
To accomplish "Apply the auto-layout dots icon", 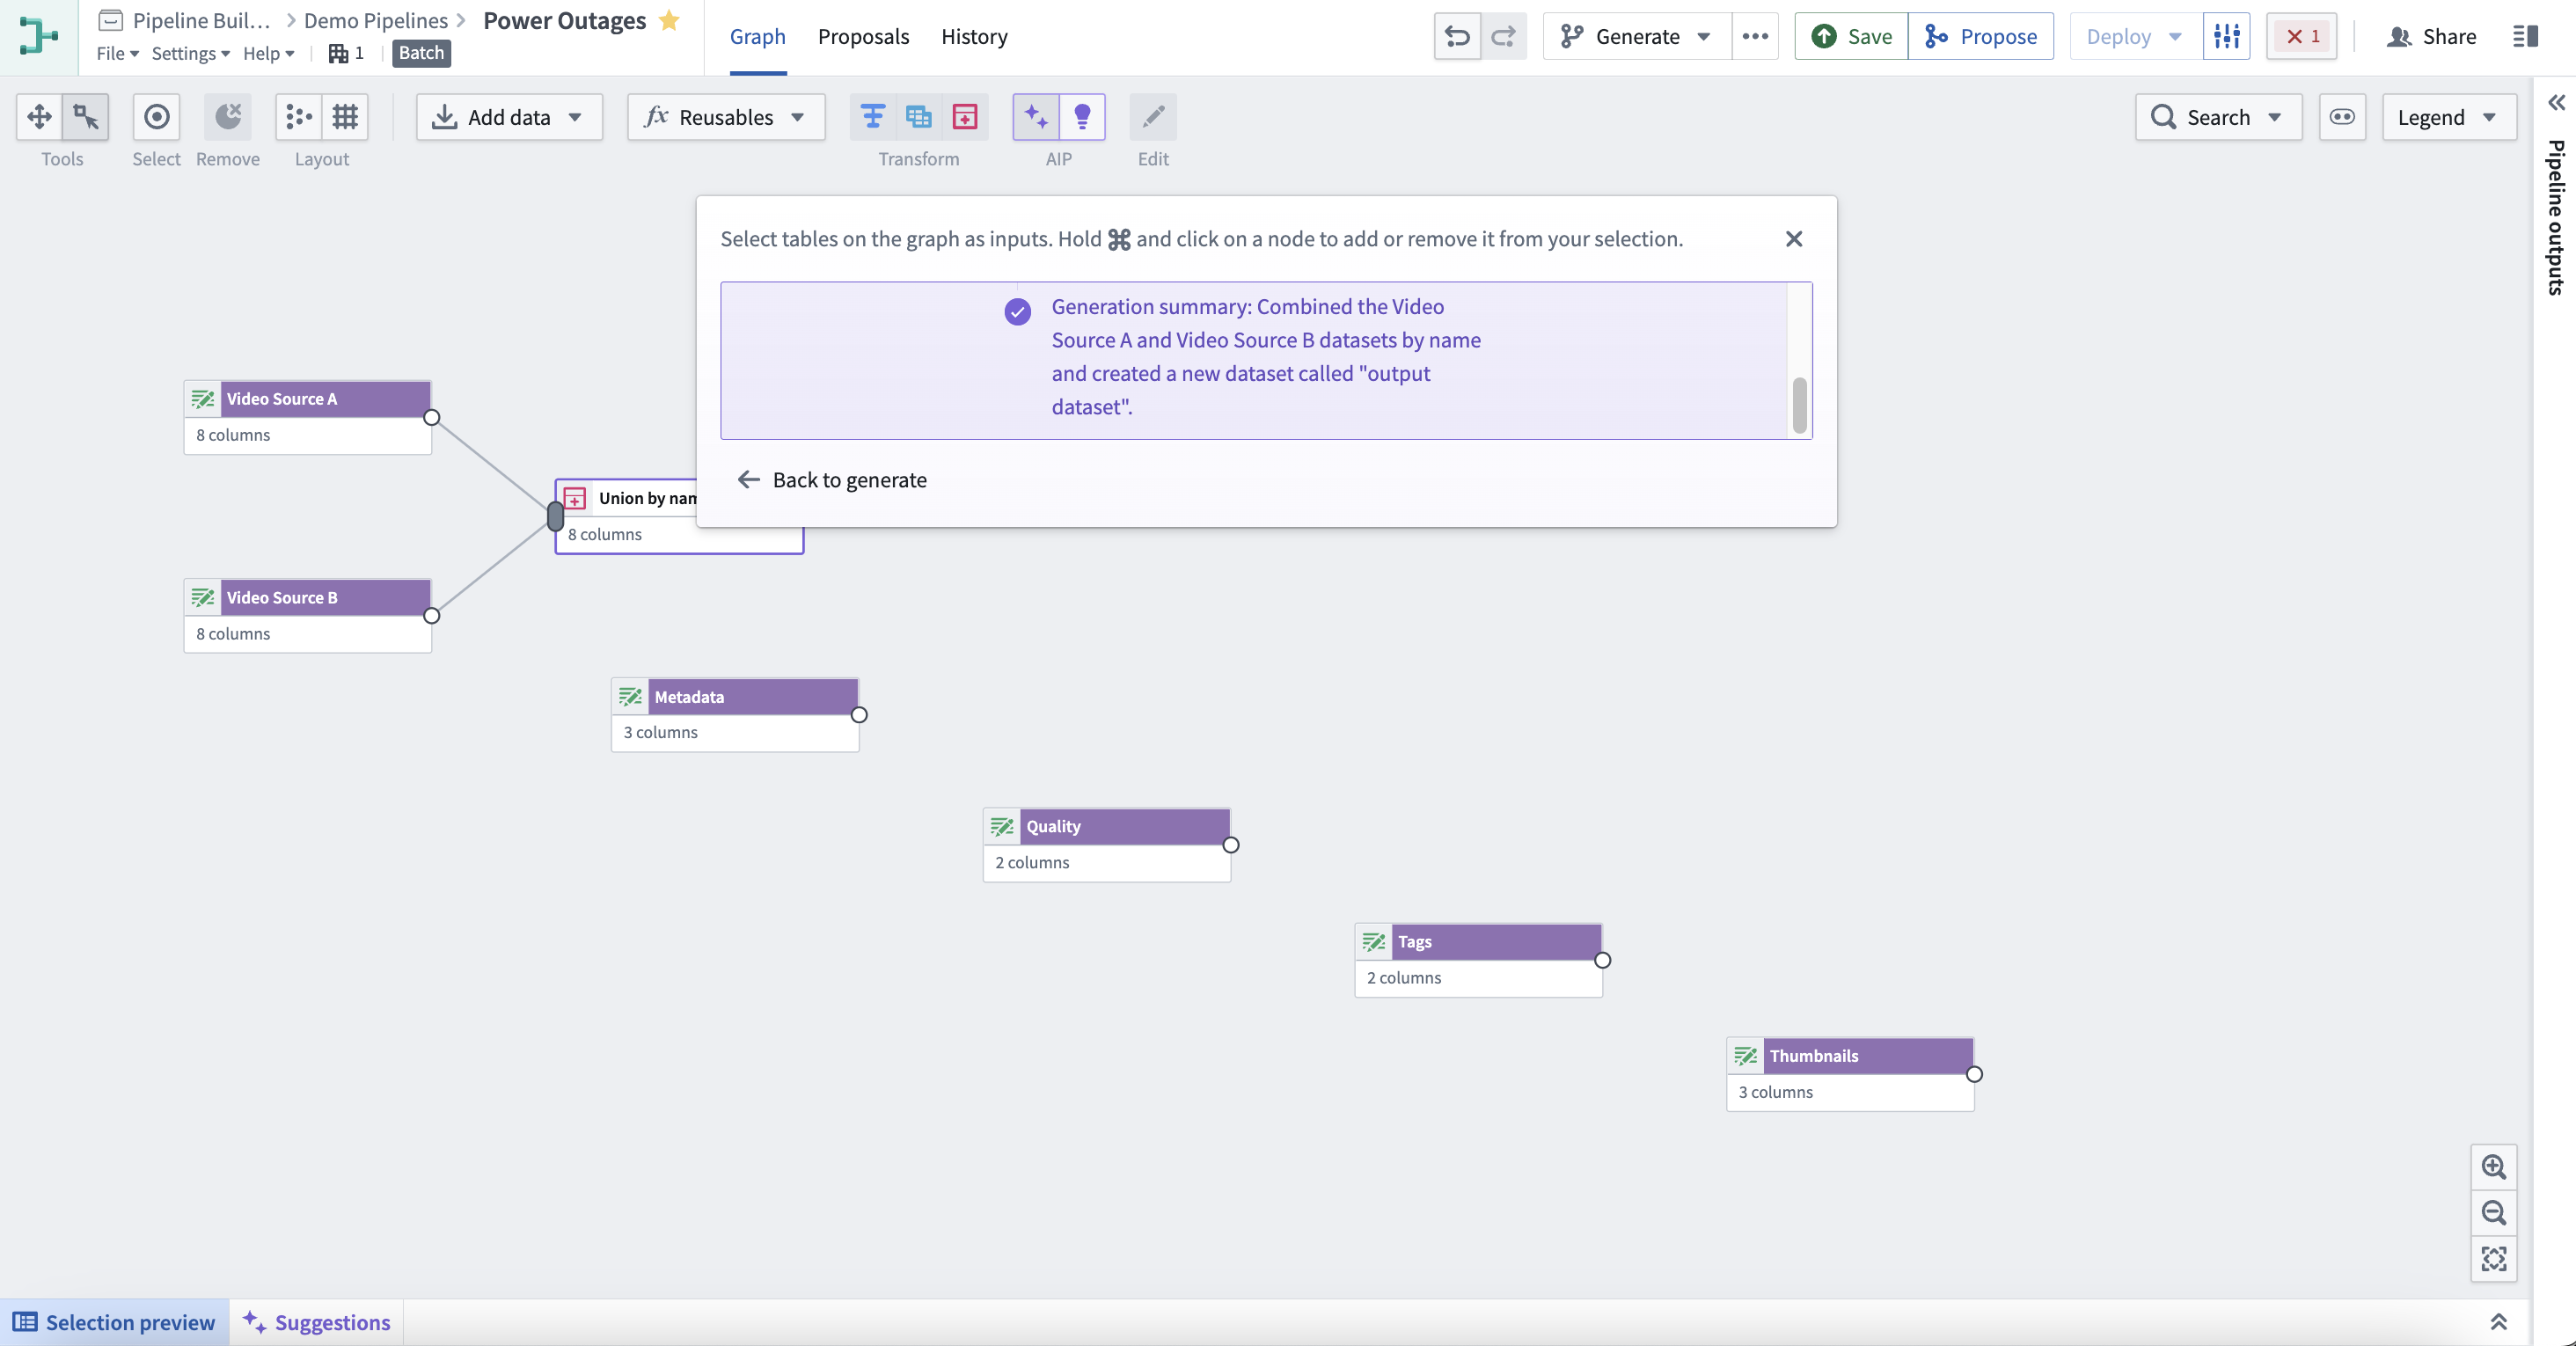I will click(298, 117).
